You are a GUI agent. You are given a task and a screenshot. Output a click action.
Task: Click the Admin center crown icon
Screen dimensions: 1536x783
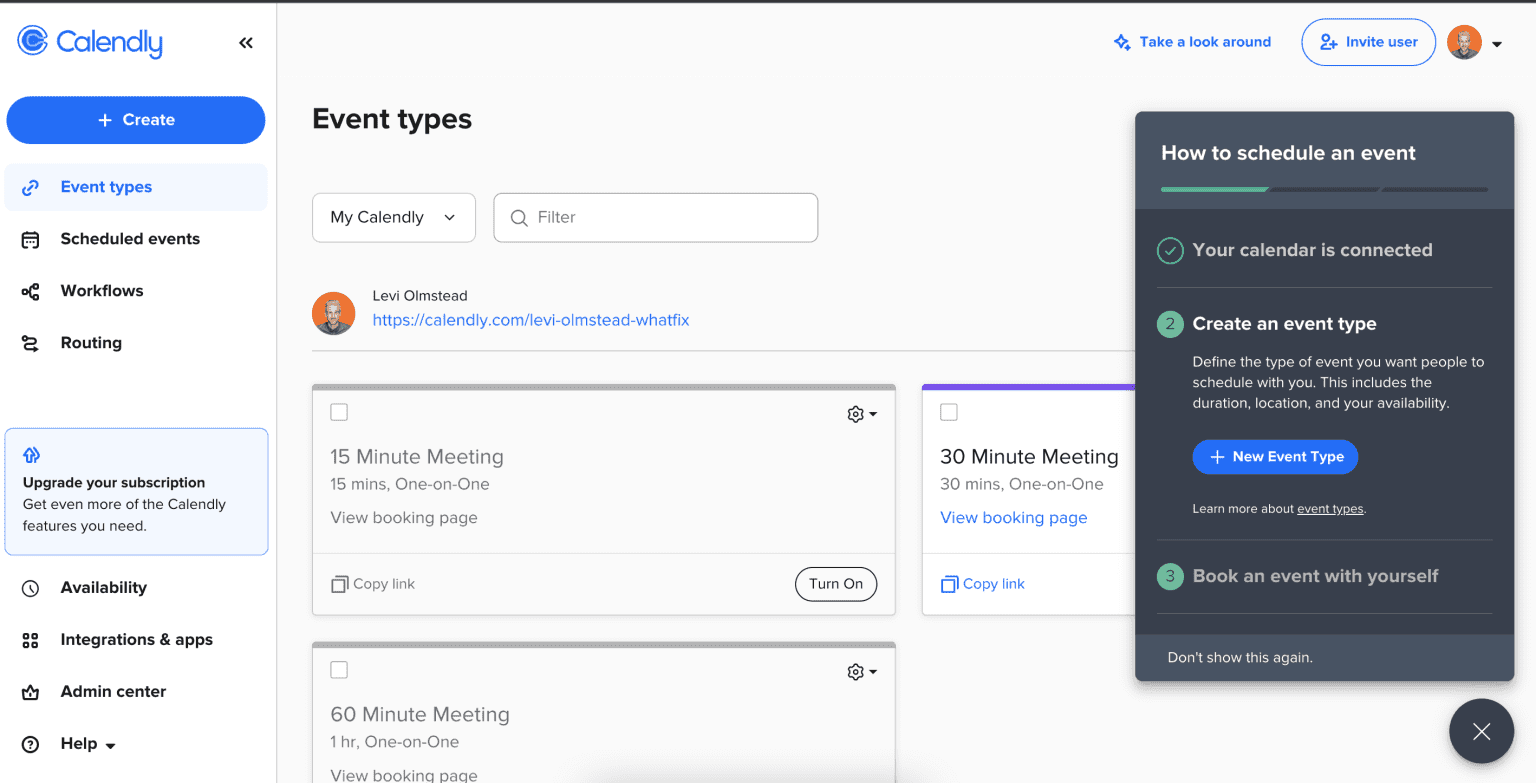click(30, 693)
